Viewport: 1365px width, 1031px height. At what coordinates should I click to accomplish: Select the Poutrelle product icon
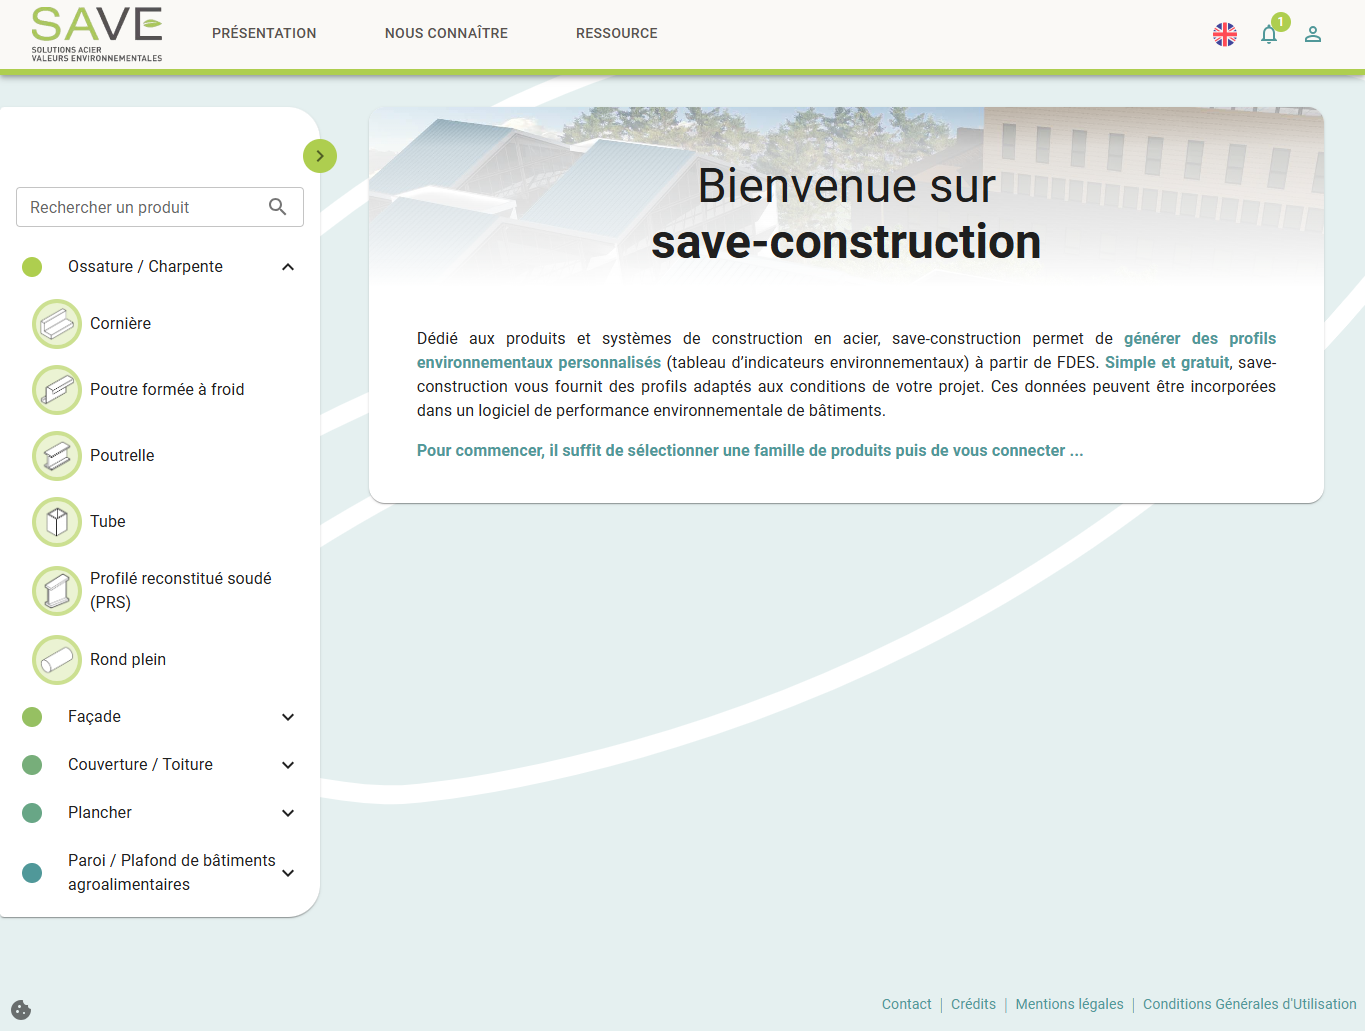57,456
